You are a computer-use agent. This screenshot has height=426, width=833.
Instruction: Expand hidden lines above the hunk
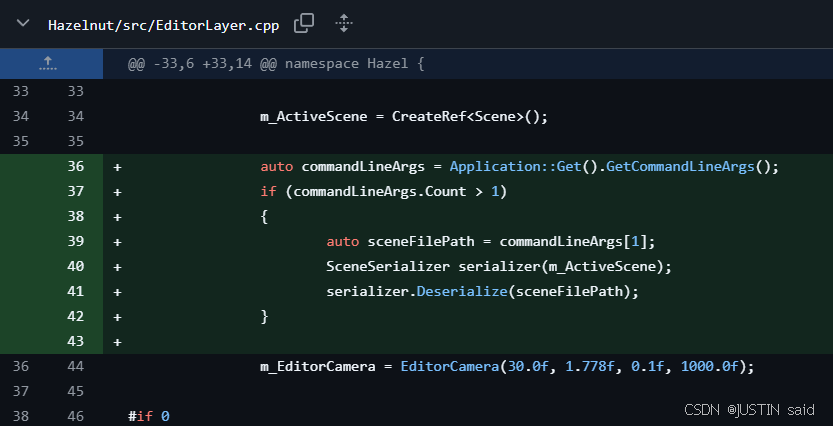coord(48,64)
